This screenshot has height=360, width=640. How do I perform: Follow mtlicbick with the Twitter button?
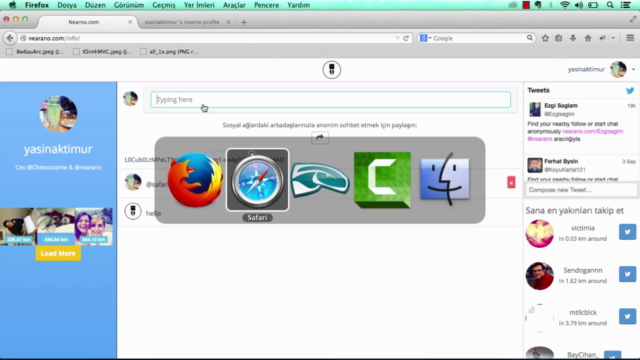[x=627, y=316]
